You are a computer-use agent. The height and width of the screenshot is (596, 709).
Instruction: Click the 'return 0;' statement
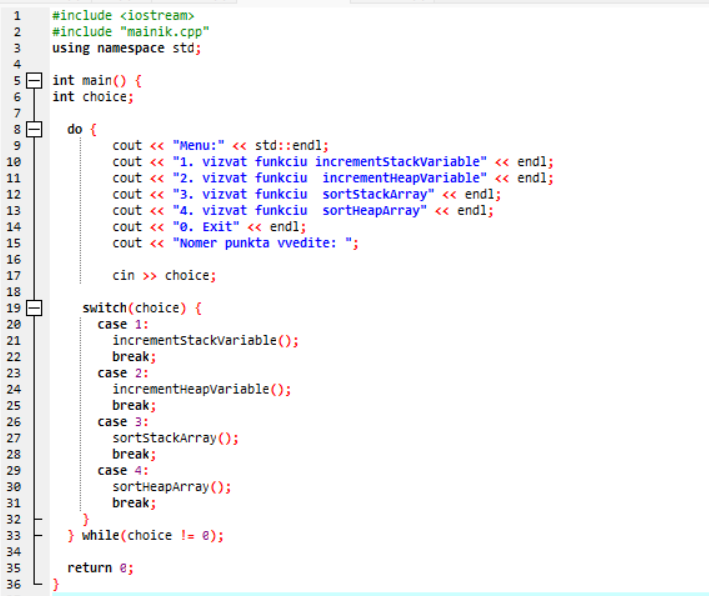[100, 568]
